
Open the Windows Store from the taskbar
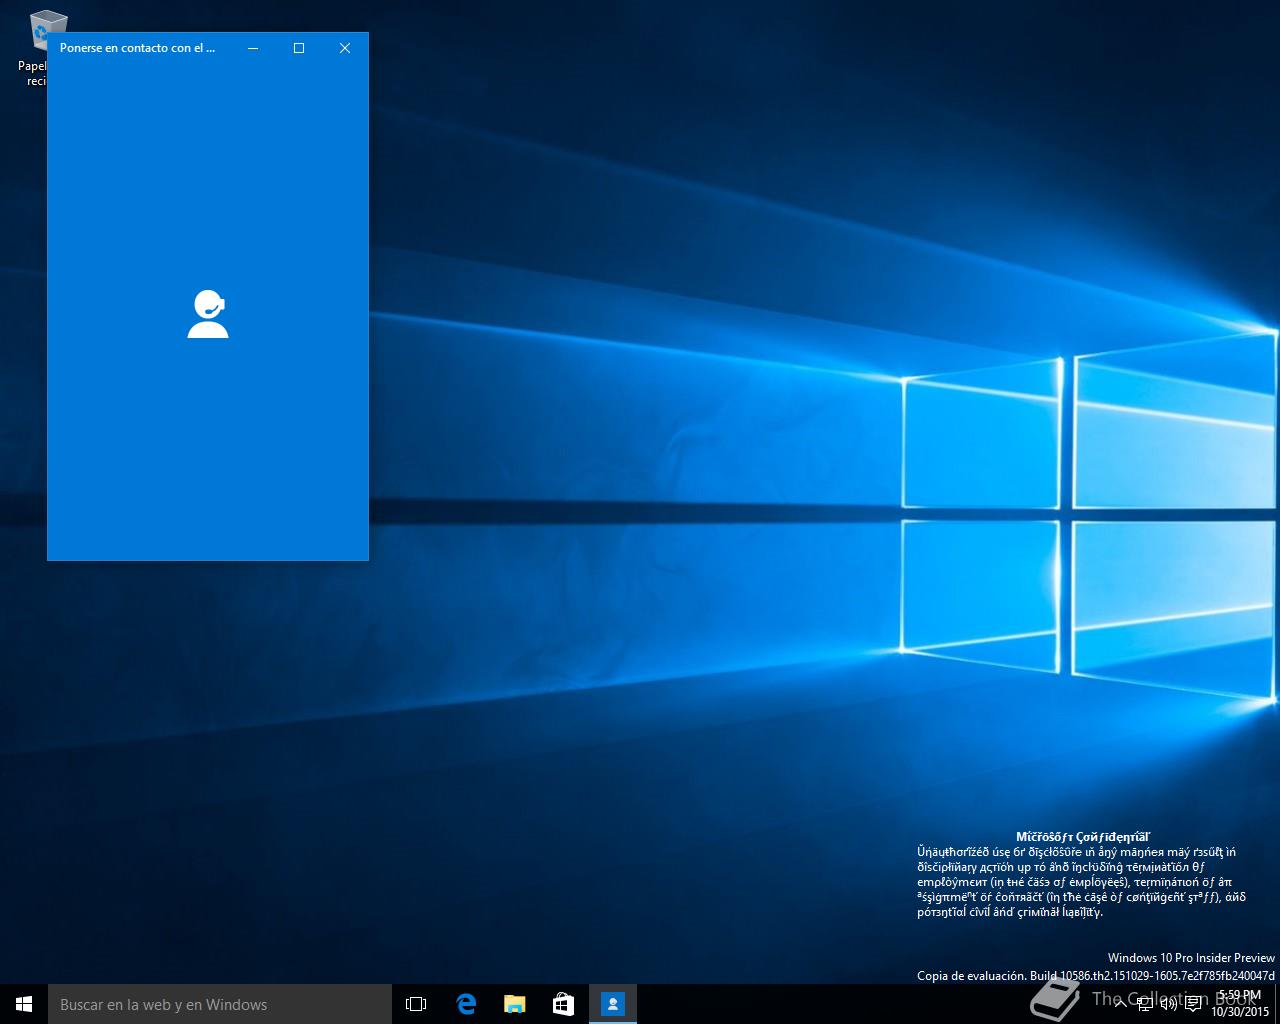coord(563,1004)
